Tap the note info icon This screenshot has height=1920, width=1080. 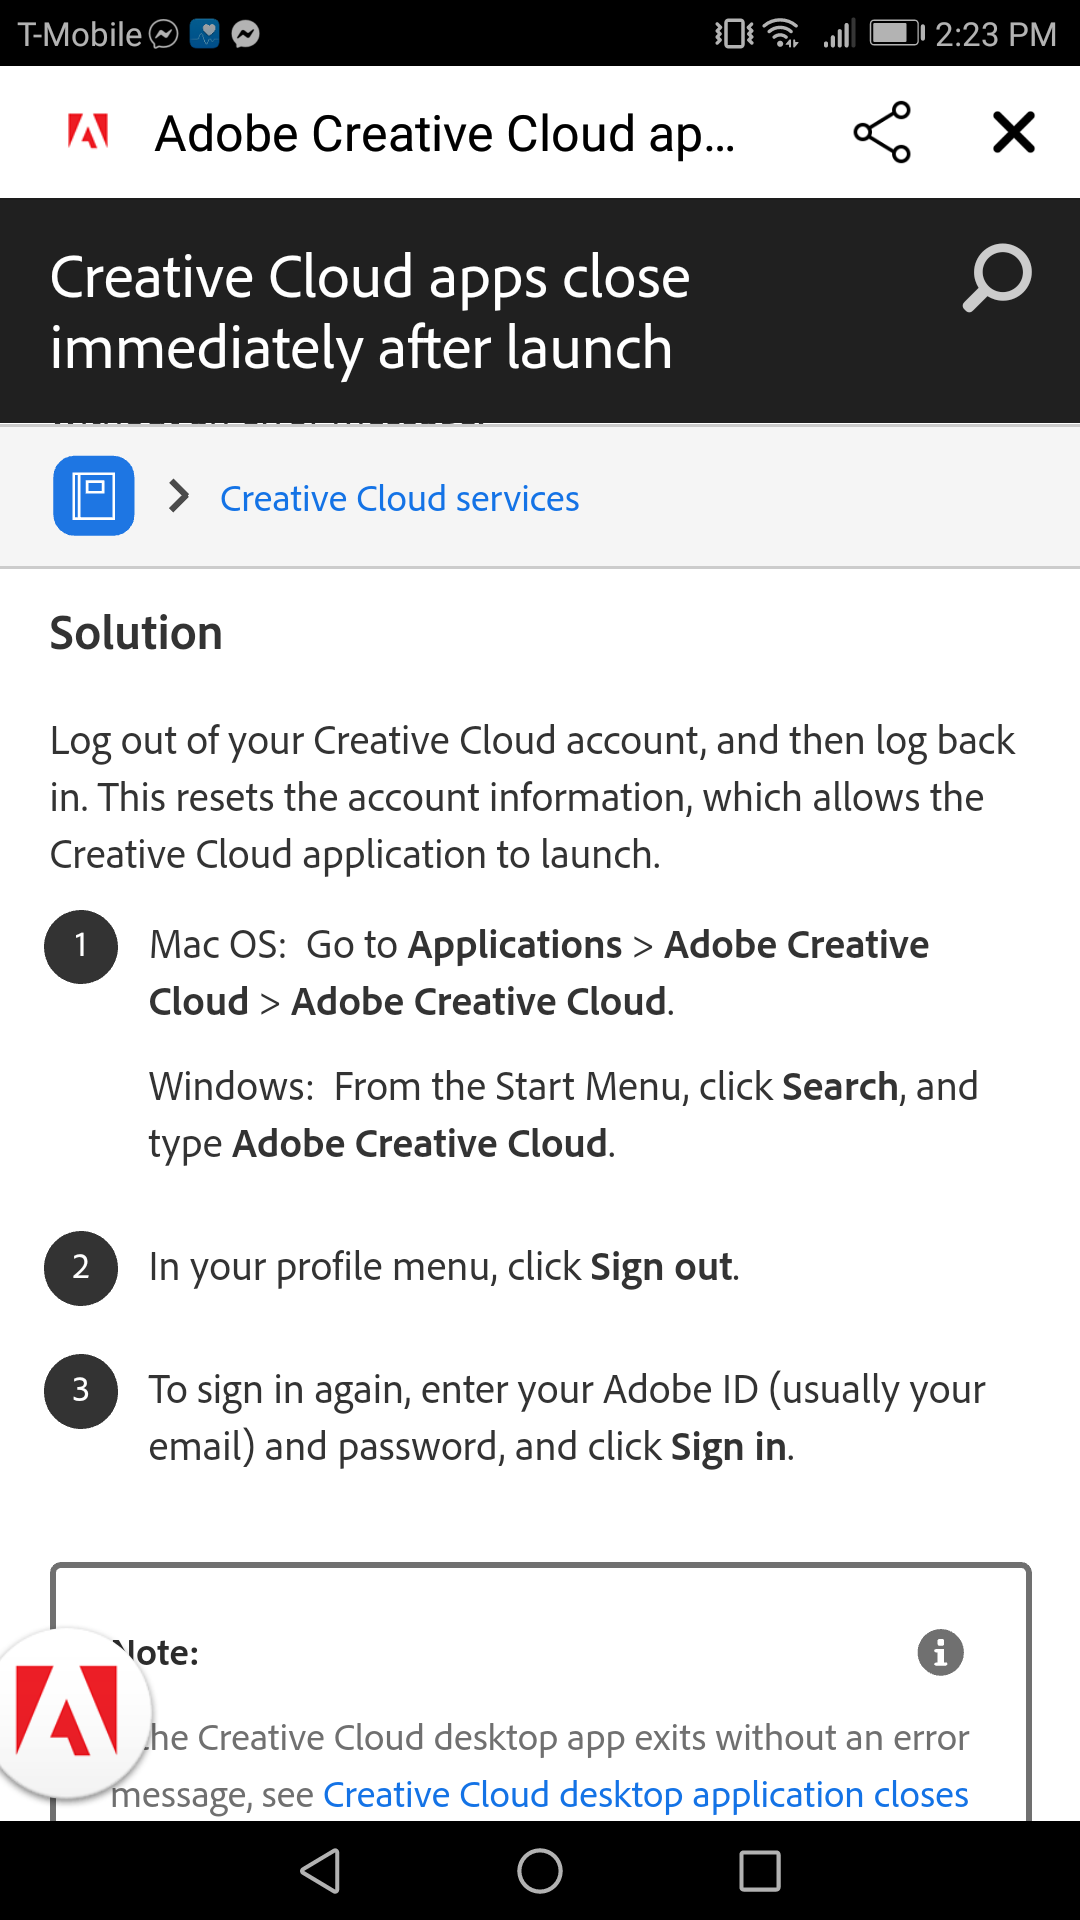(x=940, y=1652)
